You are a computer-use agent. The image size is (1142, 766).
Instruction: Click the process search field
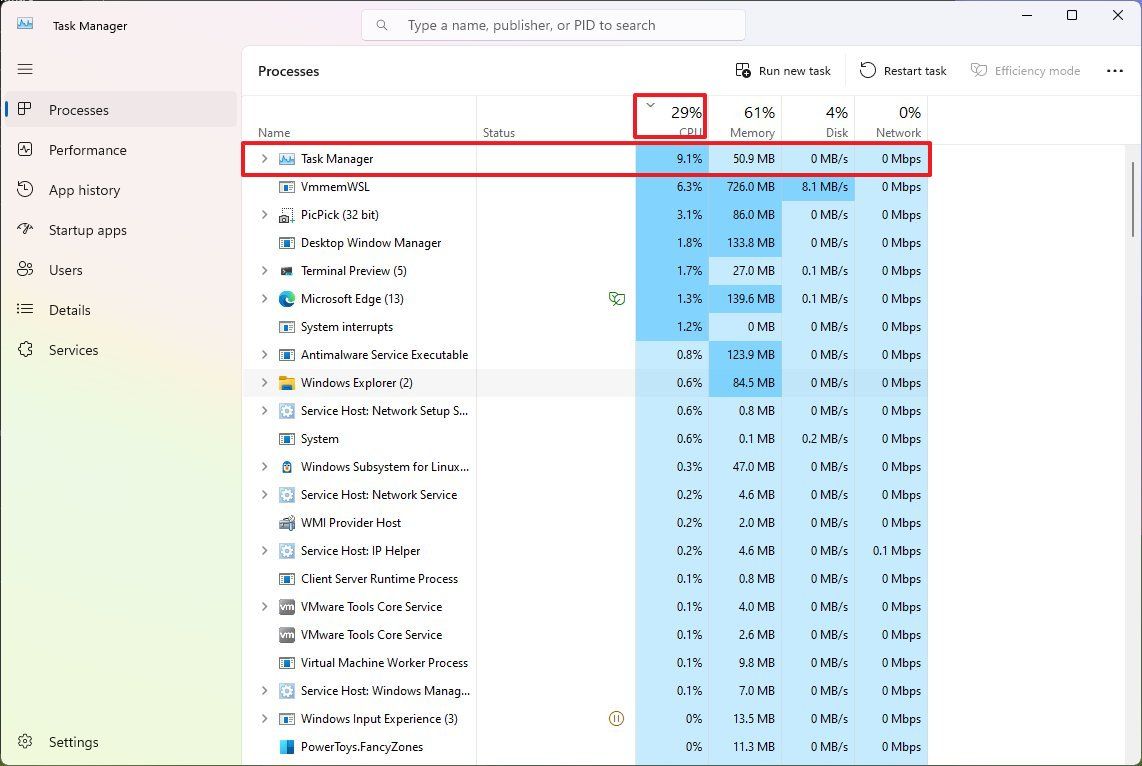(552, 24)
